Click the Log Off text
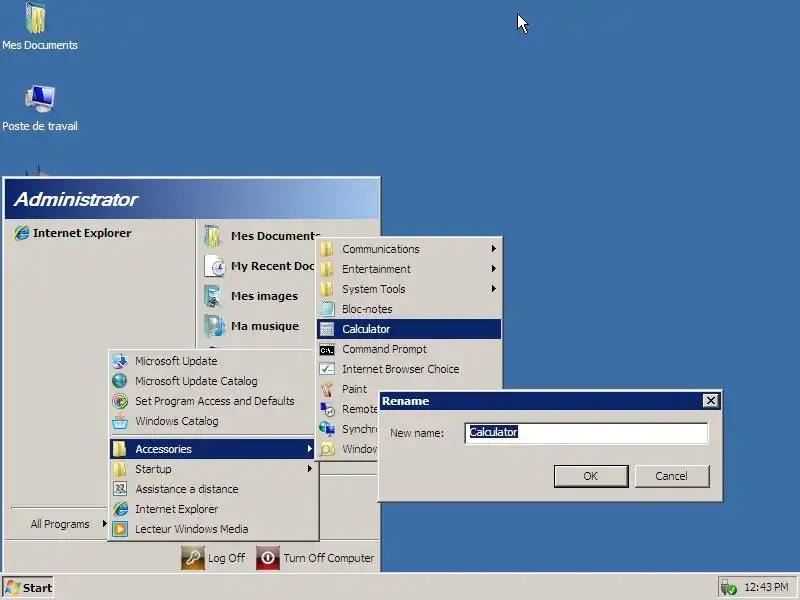 click(227, 558)
